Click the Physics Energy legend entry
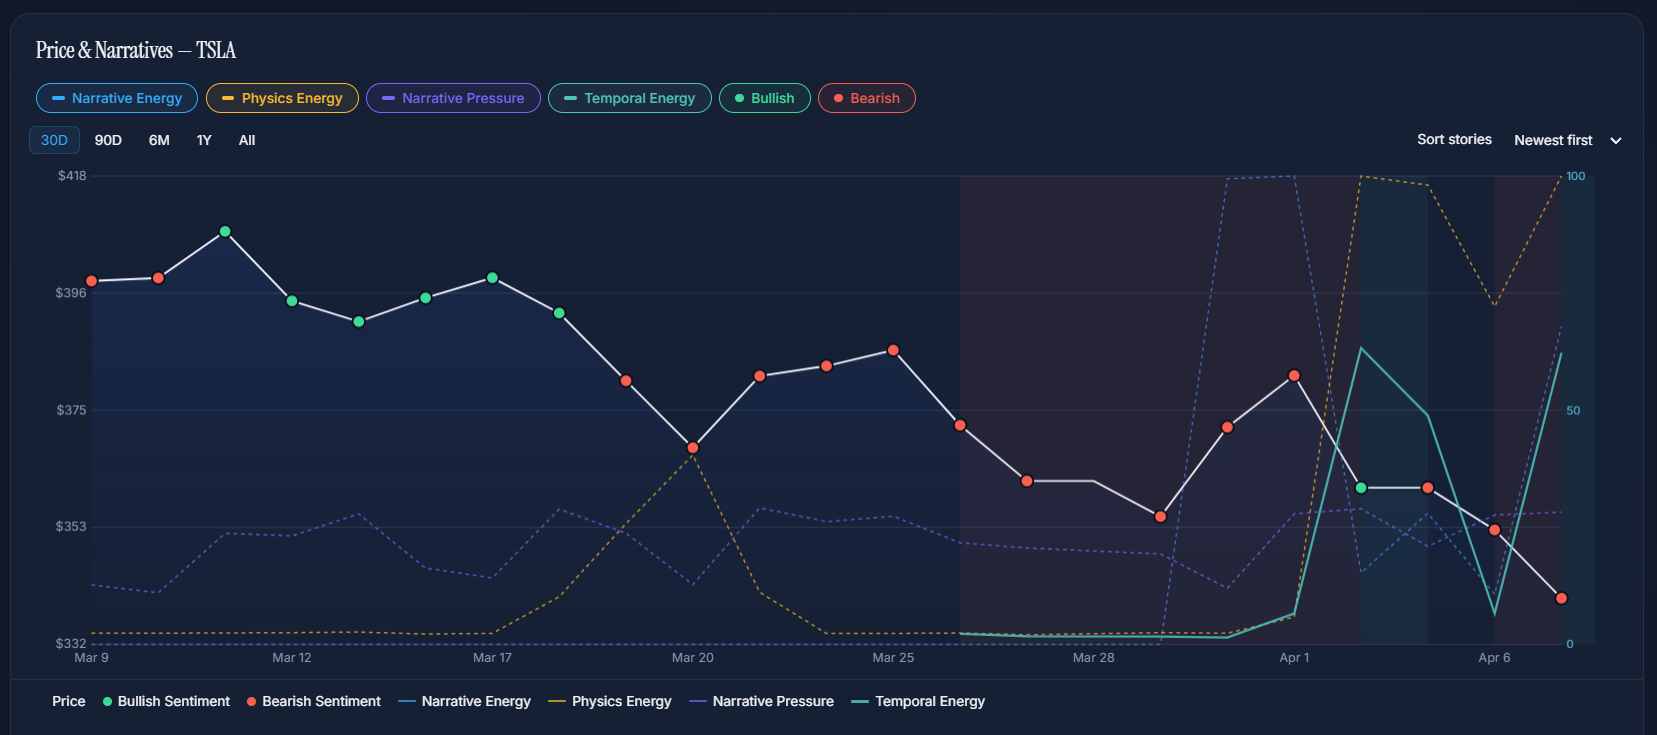Viewport: 1657px width, 735px height. click(610, 702)
